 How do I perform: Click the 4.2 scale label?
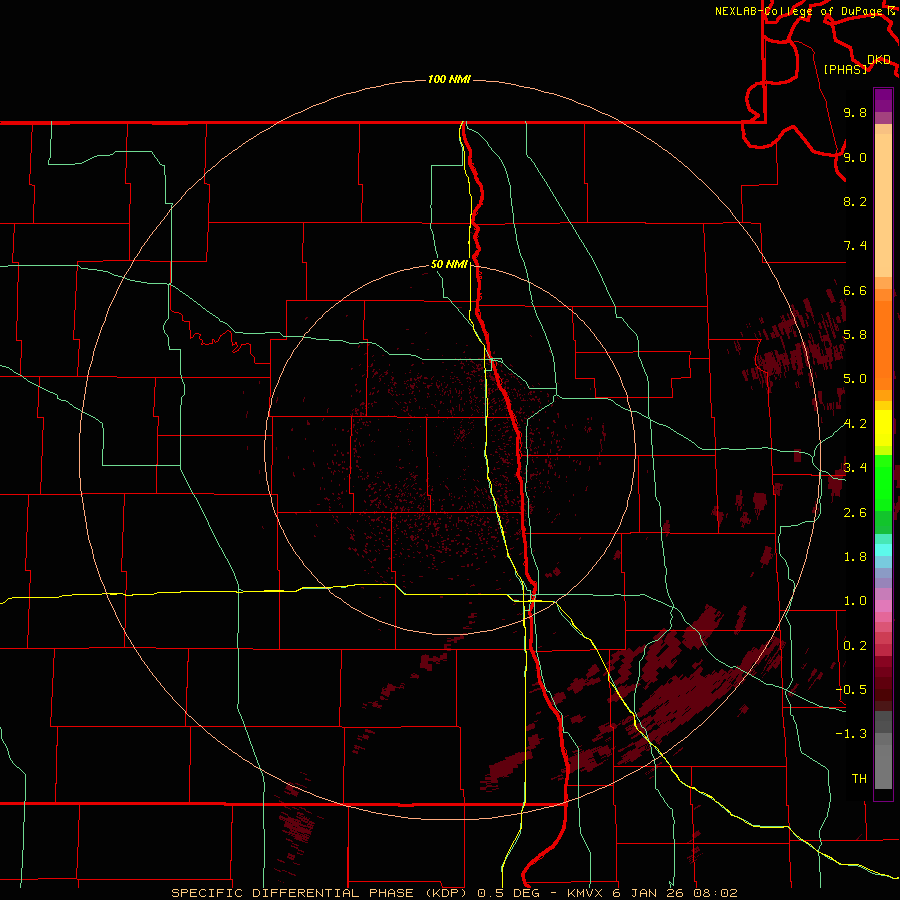pyautogui.click(x=855, y=424)
